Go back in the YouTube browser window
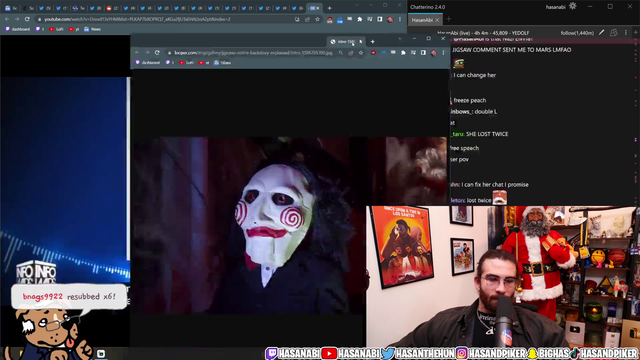 (x=7, y=19)
